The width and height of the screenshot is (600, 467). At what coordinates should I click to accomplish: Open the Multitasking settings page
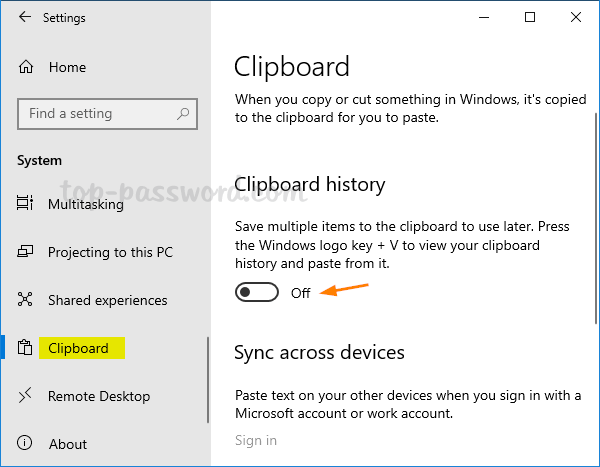tap(86, 204)
